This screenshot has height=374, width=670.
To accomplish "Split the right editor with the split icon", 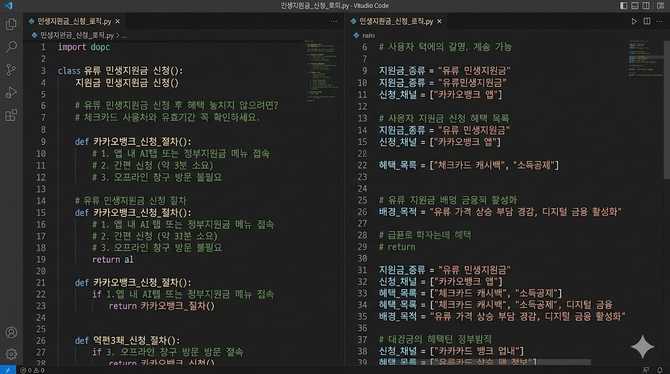I will click(x=647, y=21).
